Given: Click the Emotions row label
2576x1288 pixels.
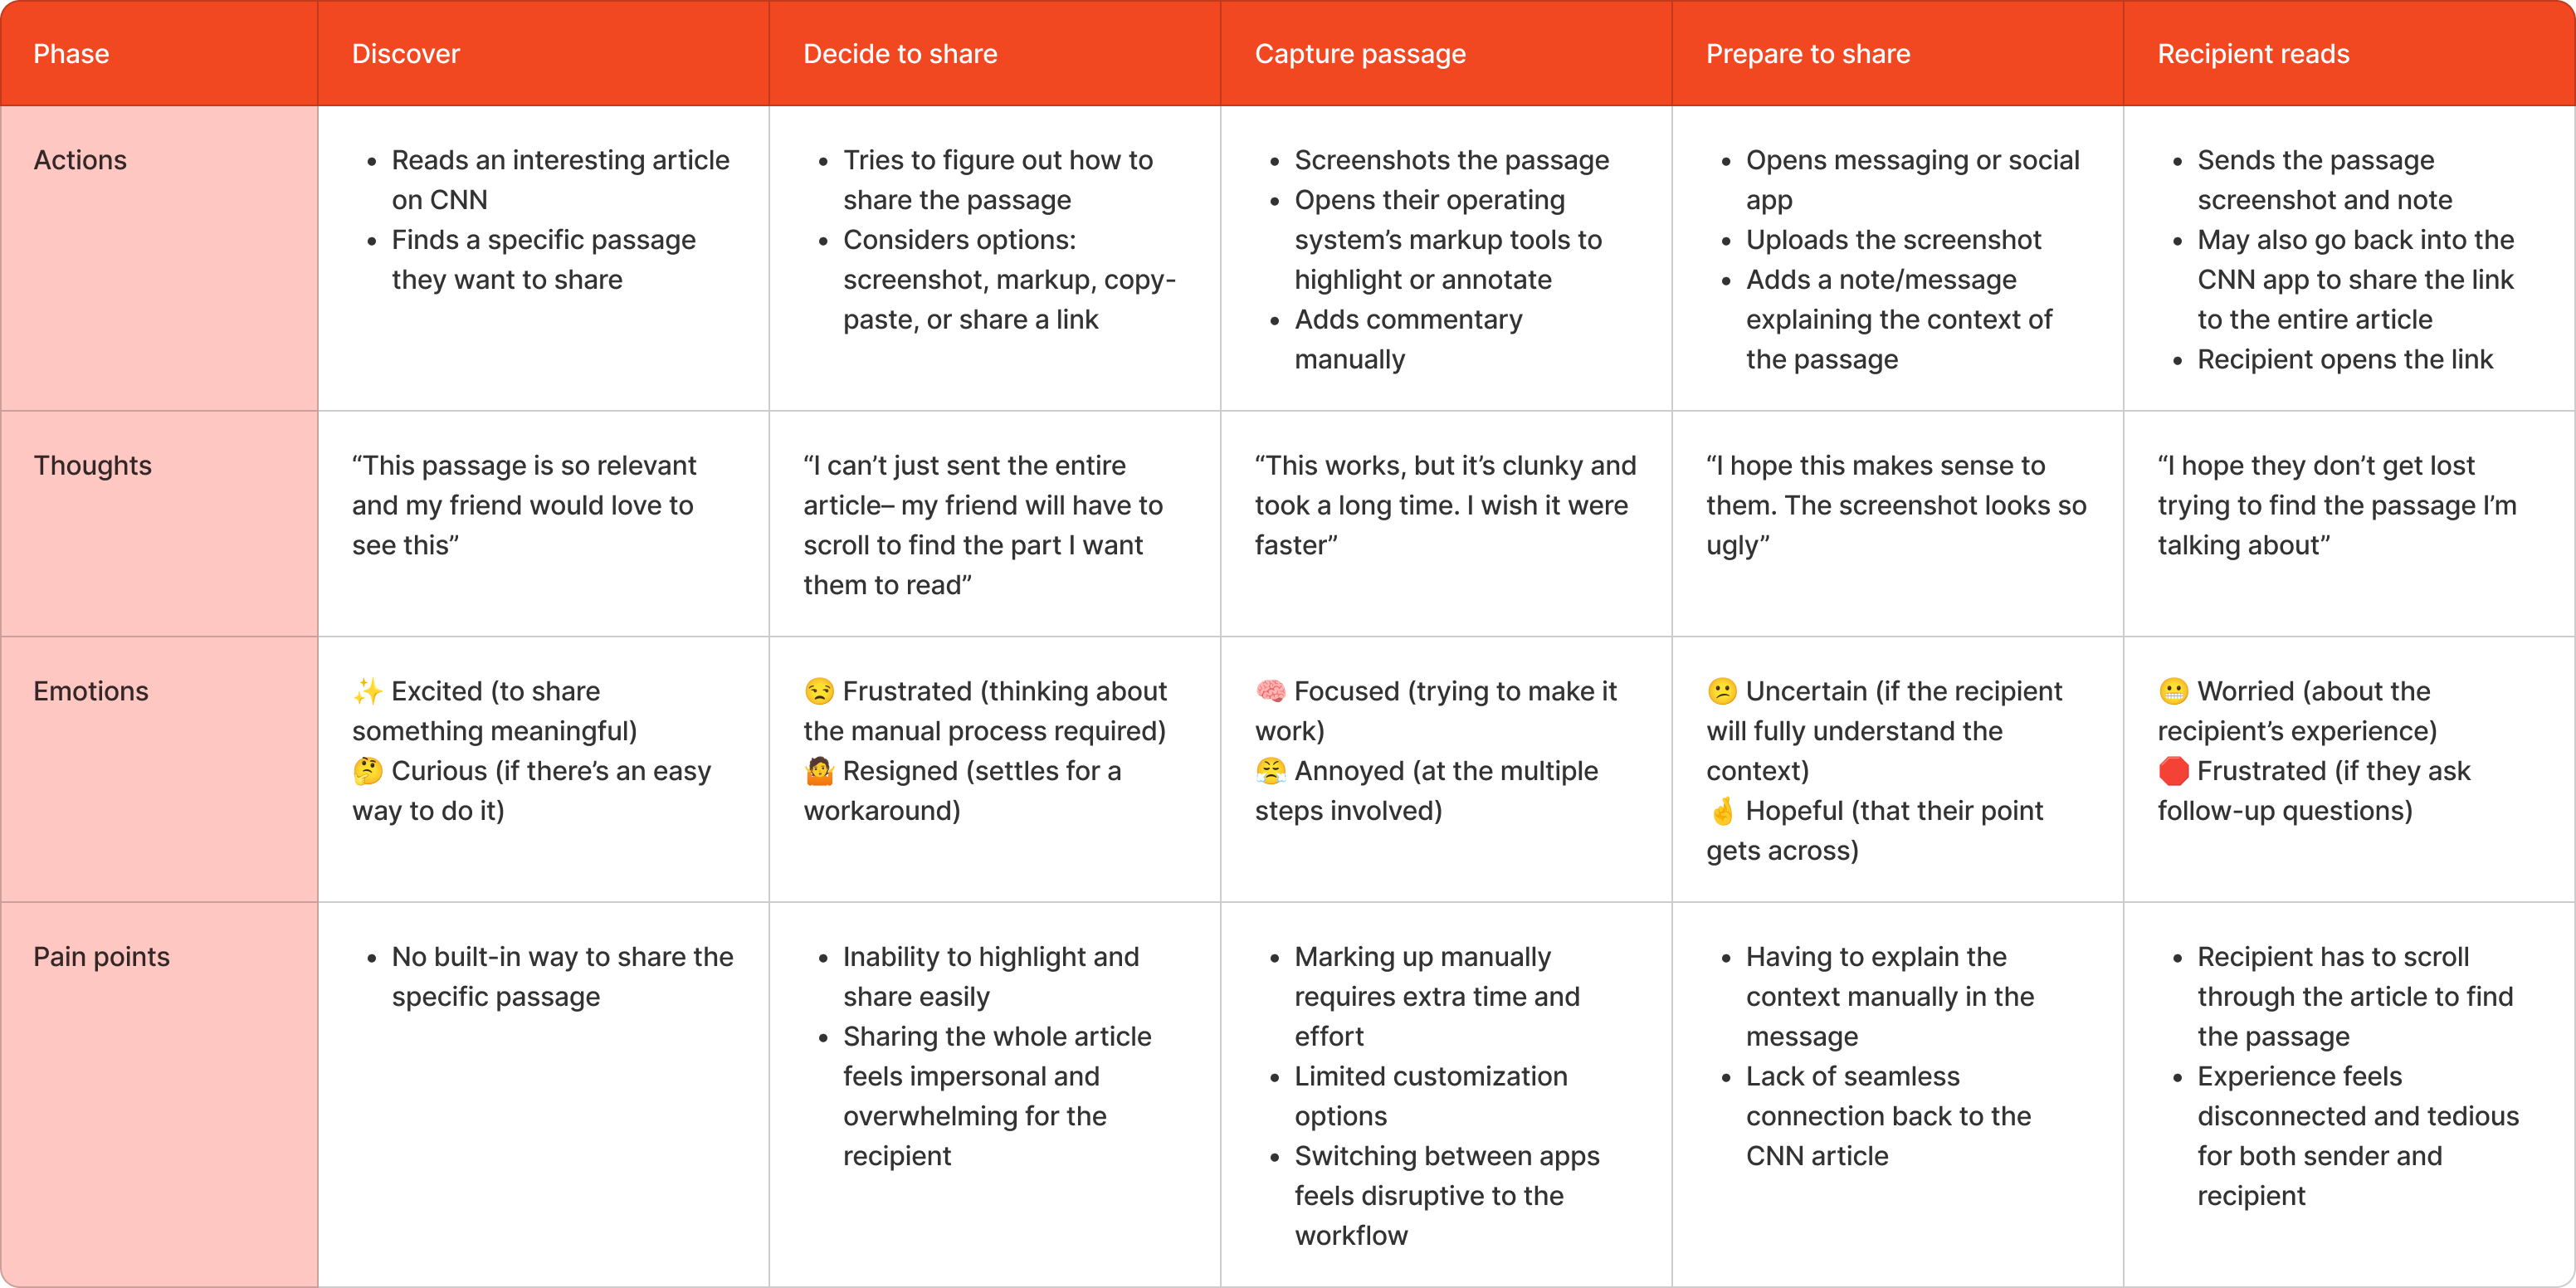Looking at the screenshot, I should pyautogui.click(x=91, y=691).
